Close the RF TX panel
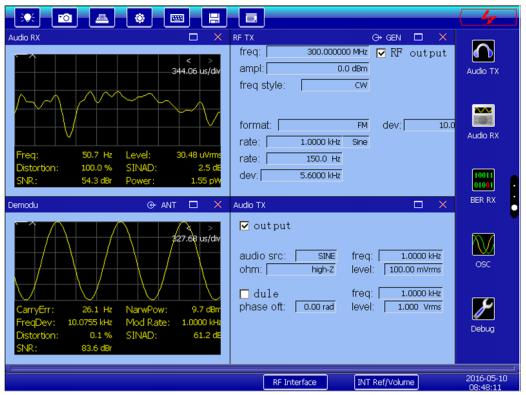526x395 pixels. click(443, 37)
